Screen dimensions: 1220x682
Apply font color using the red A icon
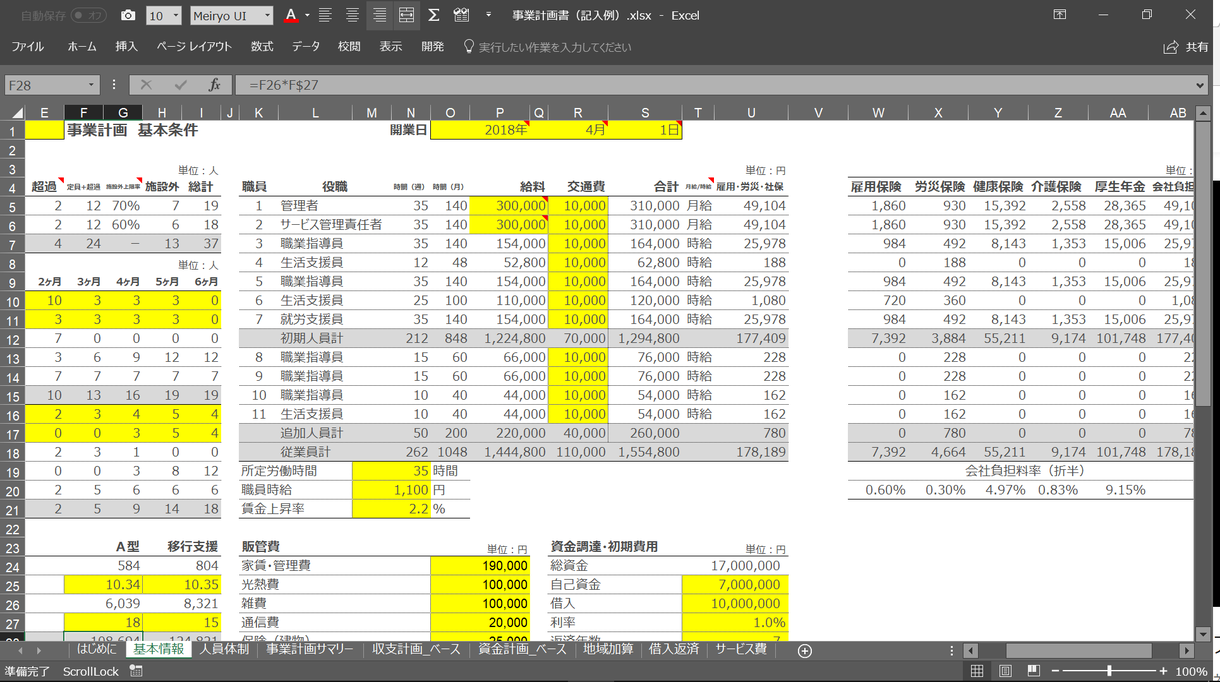290,16
